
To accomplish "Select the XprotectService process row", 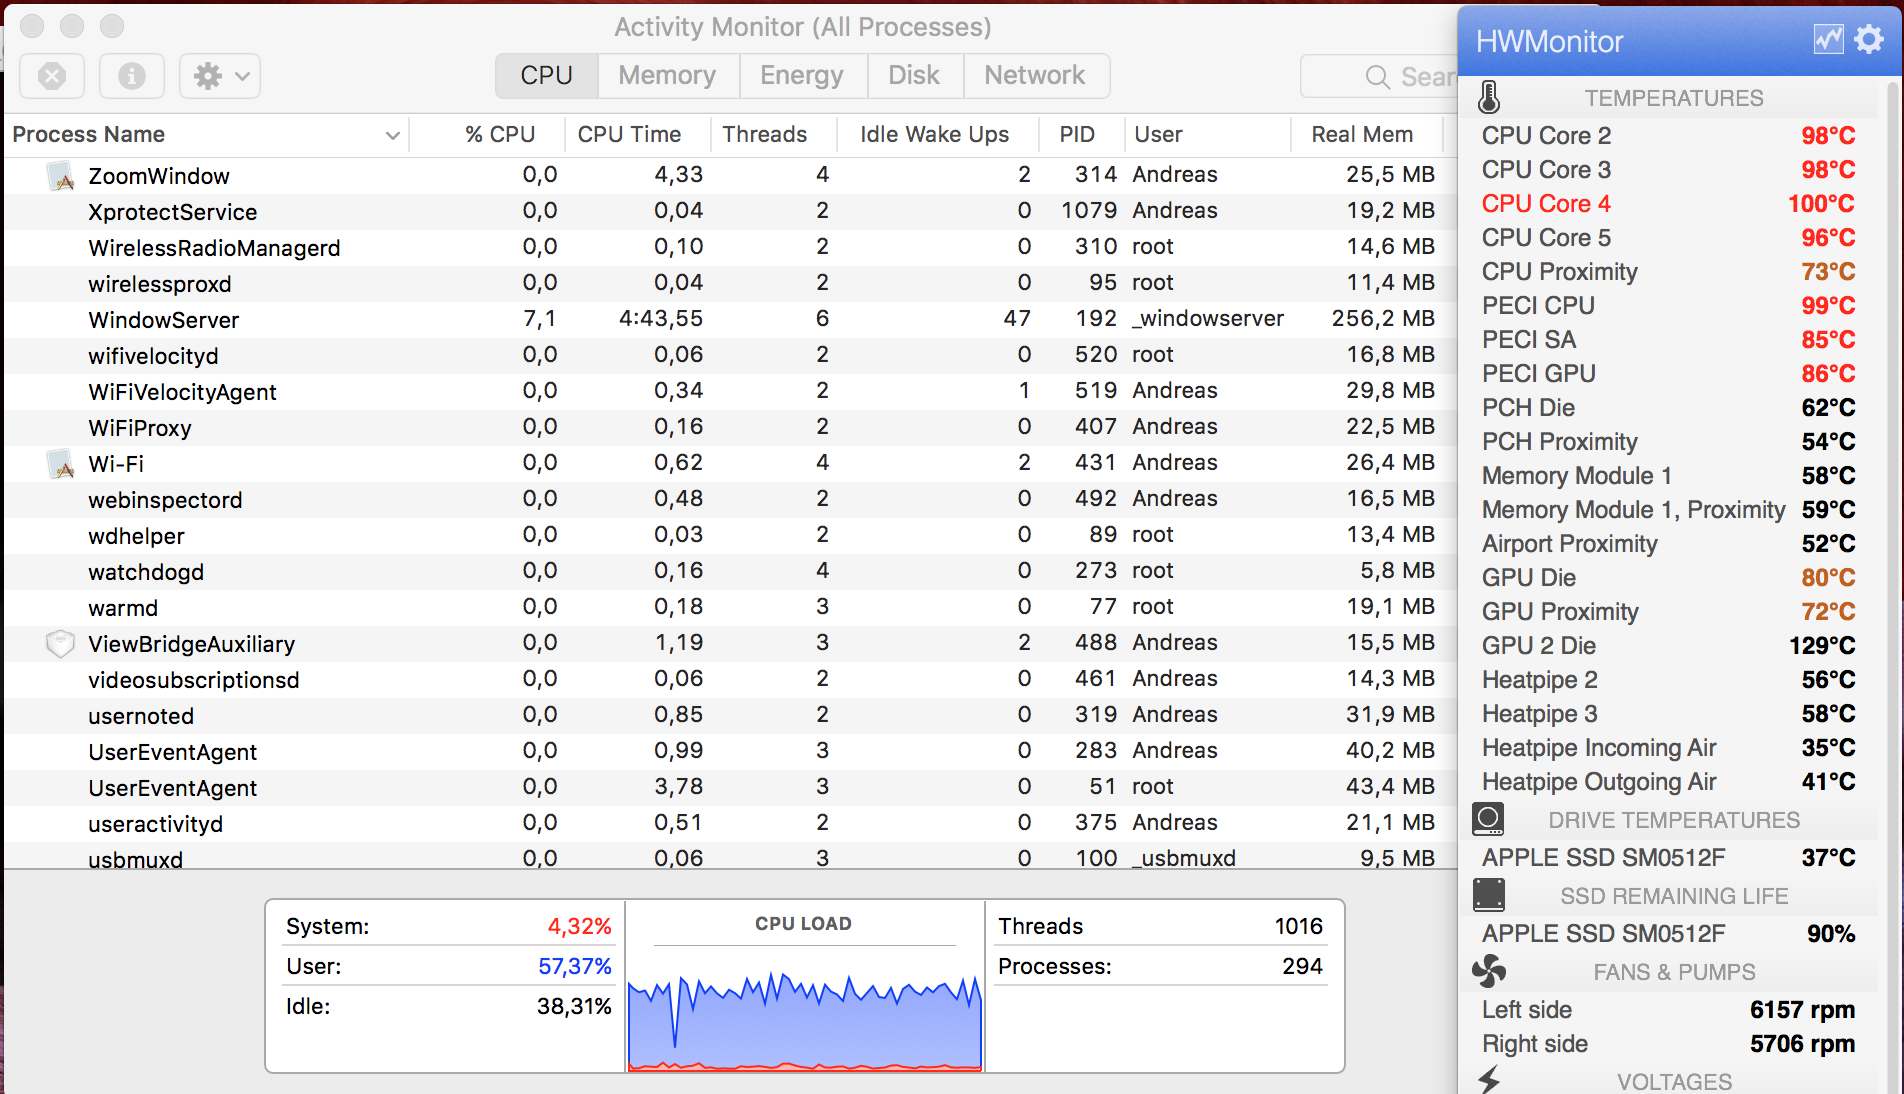I will point(730,212).
